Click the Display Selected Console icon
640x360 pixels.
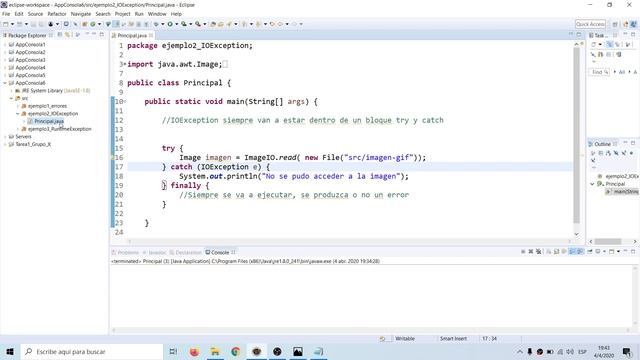coord(598,252)
